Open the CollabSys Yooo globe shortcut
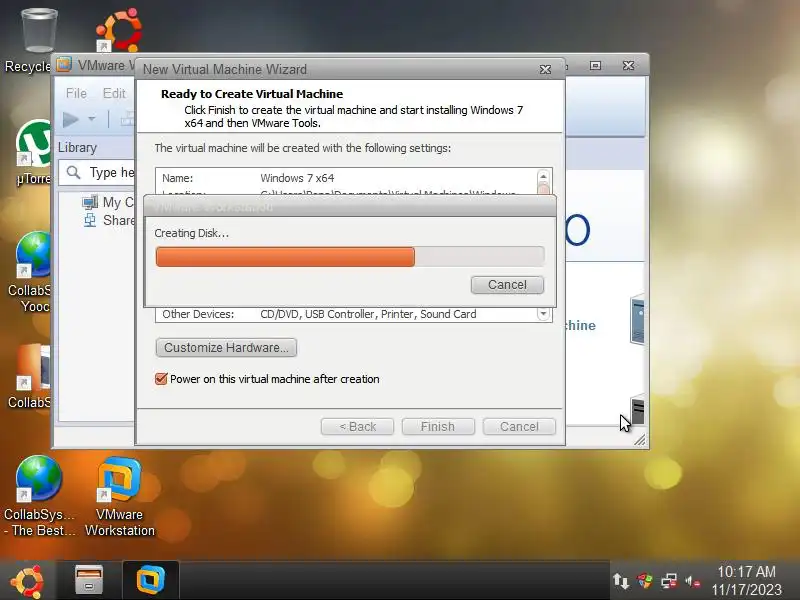This screenshot has width=800, height=600. coord(32,271)
